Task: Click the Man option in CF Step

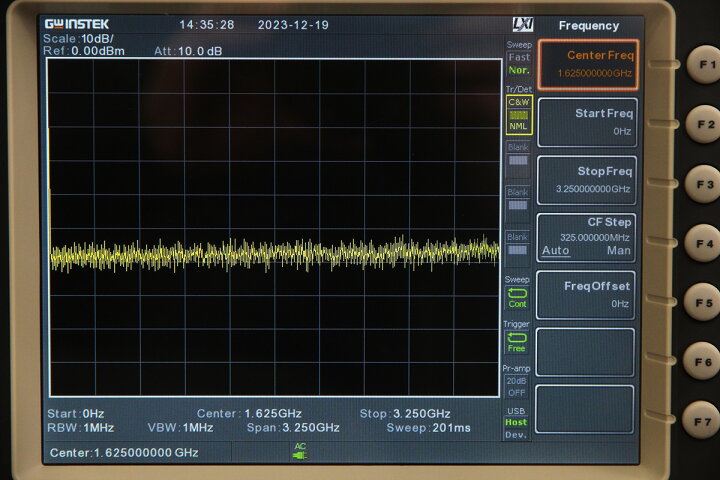Action: pyautogui.click(x=619, y=251)
